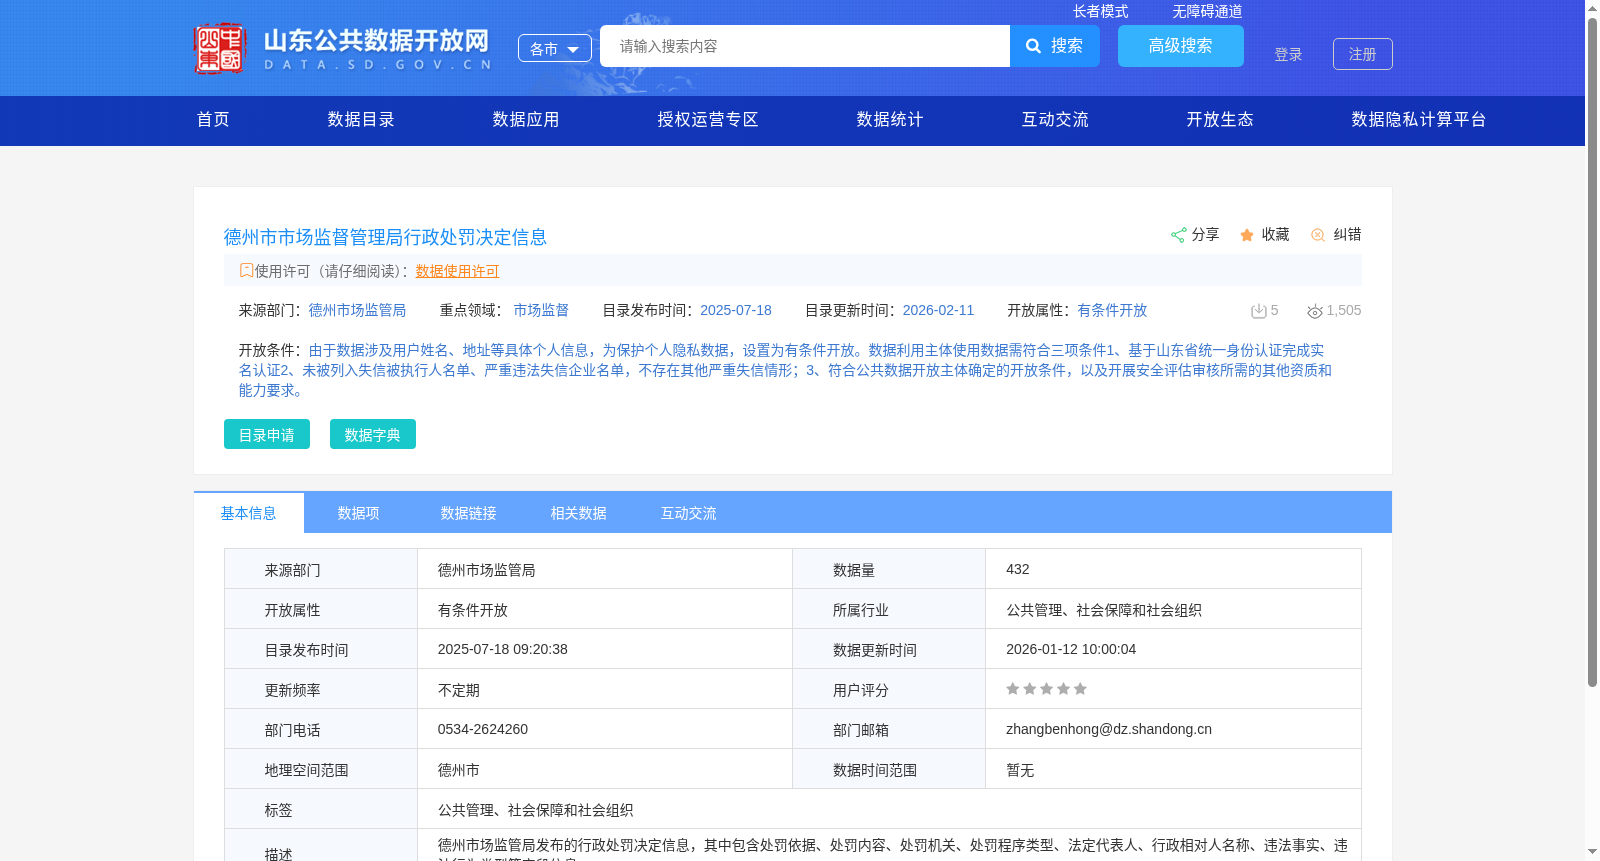Viewport: 1600px width, 861px height.
Task: Click the five-star user rating
Action: pyautogui.click(x=1046, y=689)
